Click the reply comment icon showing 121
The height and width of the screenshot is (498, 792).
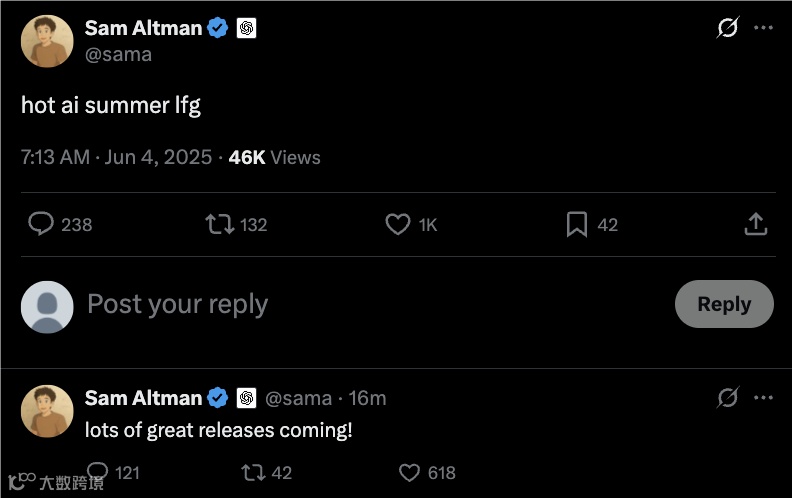(x=98, y=471)
